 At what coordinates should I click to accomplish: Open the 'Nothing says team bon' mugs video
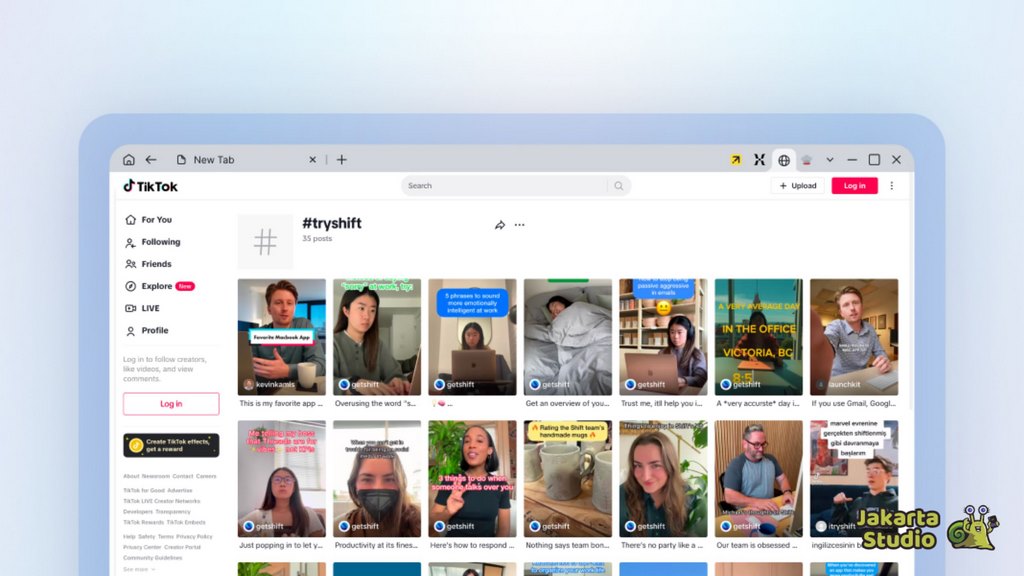coord(568,479)
